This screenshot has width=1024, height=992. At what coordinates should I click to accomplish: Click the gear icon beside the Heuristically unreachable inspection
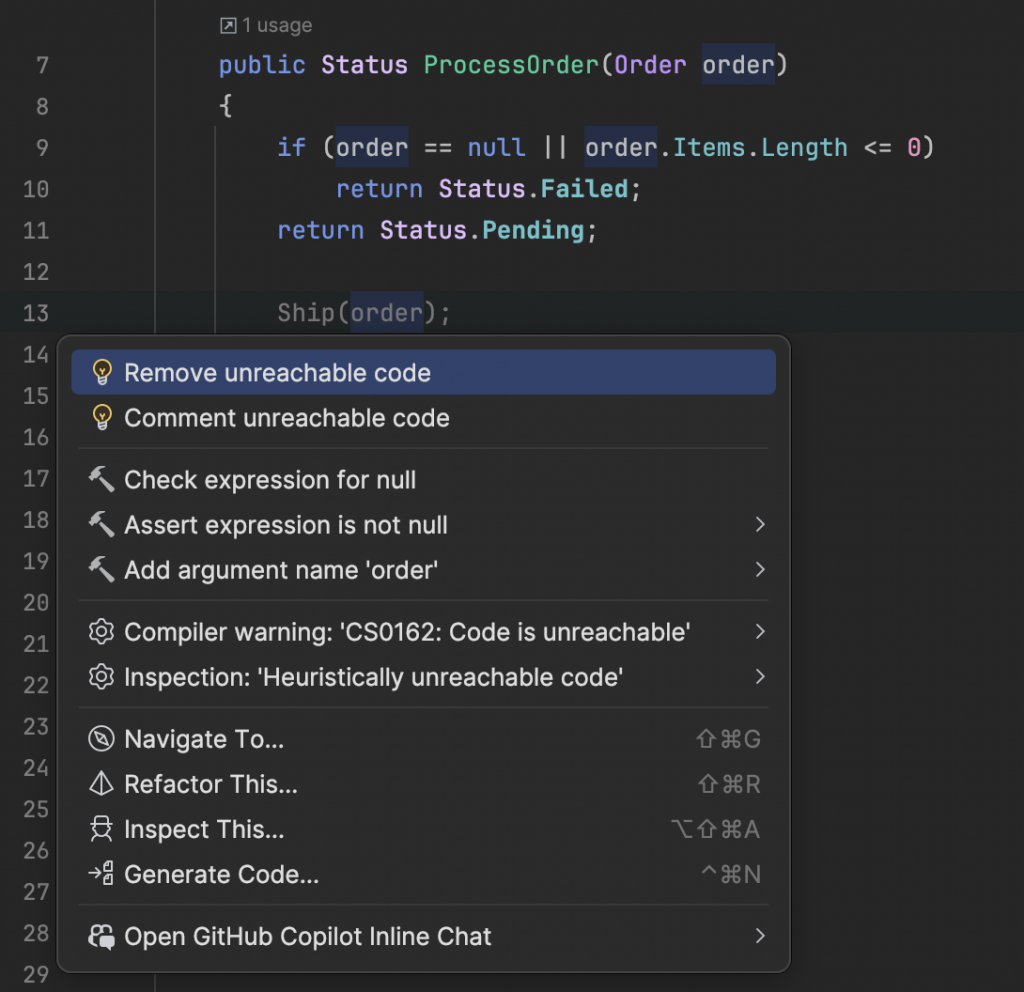coord(101,677)
